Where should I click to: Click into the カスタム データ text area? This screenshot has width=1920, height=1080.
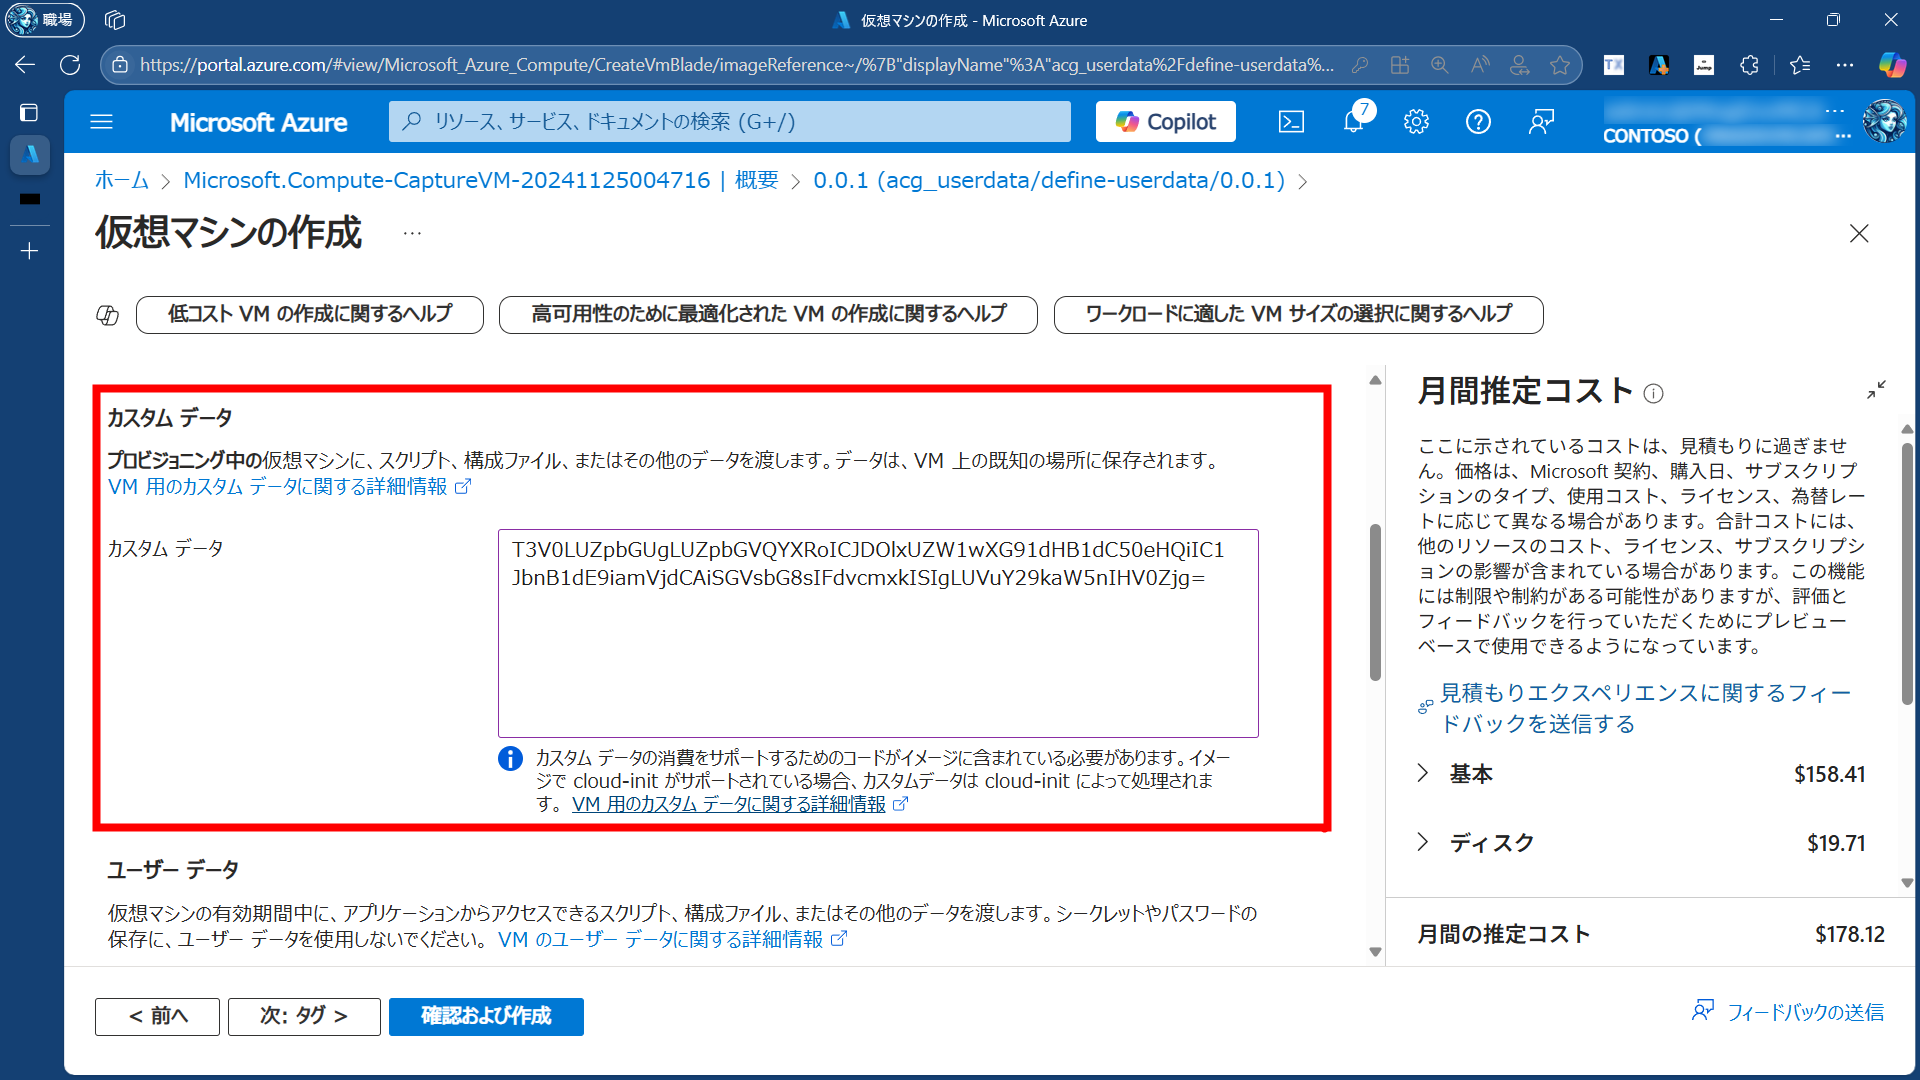coord(878,650)
